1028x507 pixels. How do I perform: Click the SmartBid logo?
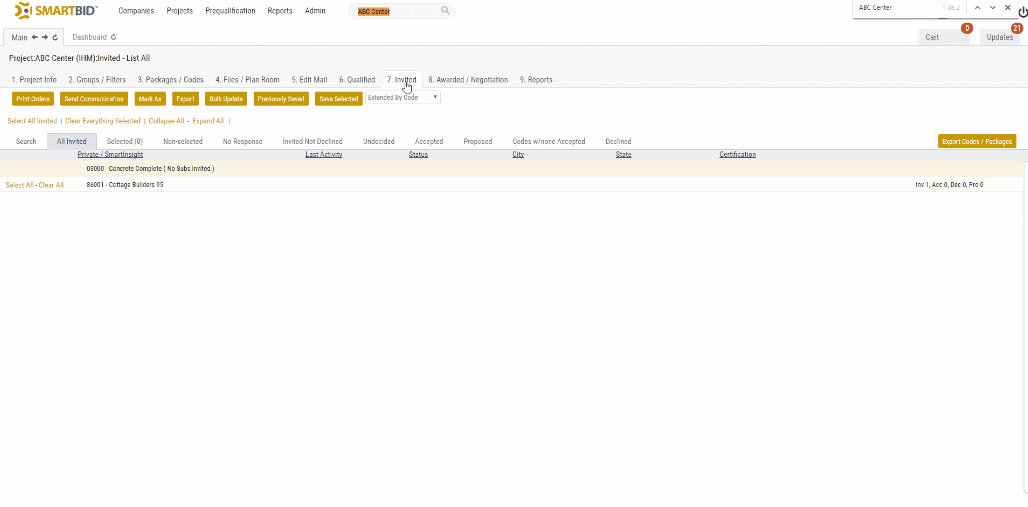tap(56, 10)
